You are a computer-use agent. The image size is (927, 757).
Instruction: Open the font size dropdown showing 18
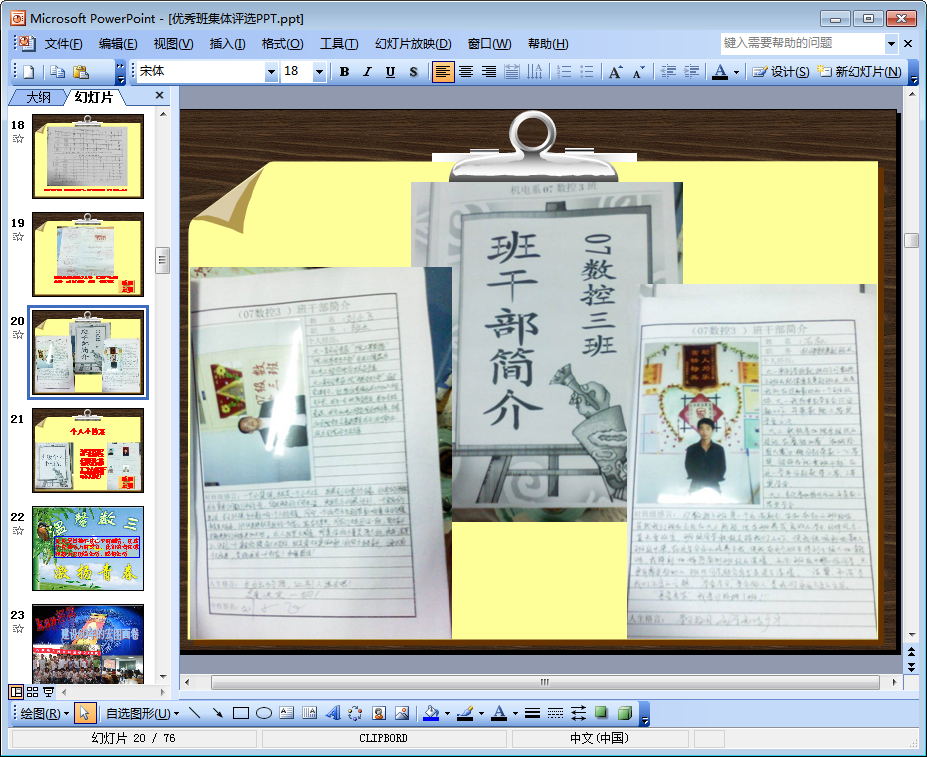coord(319,72)
